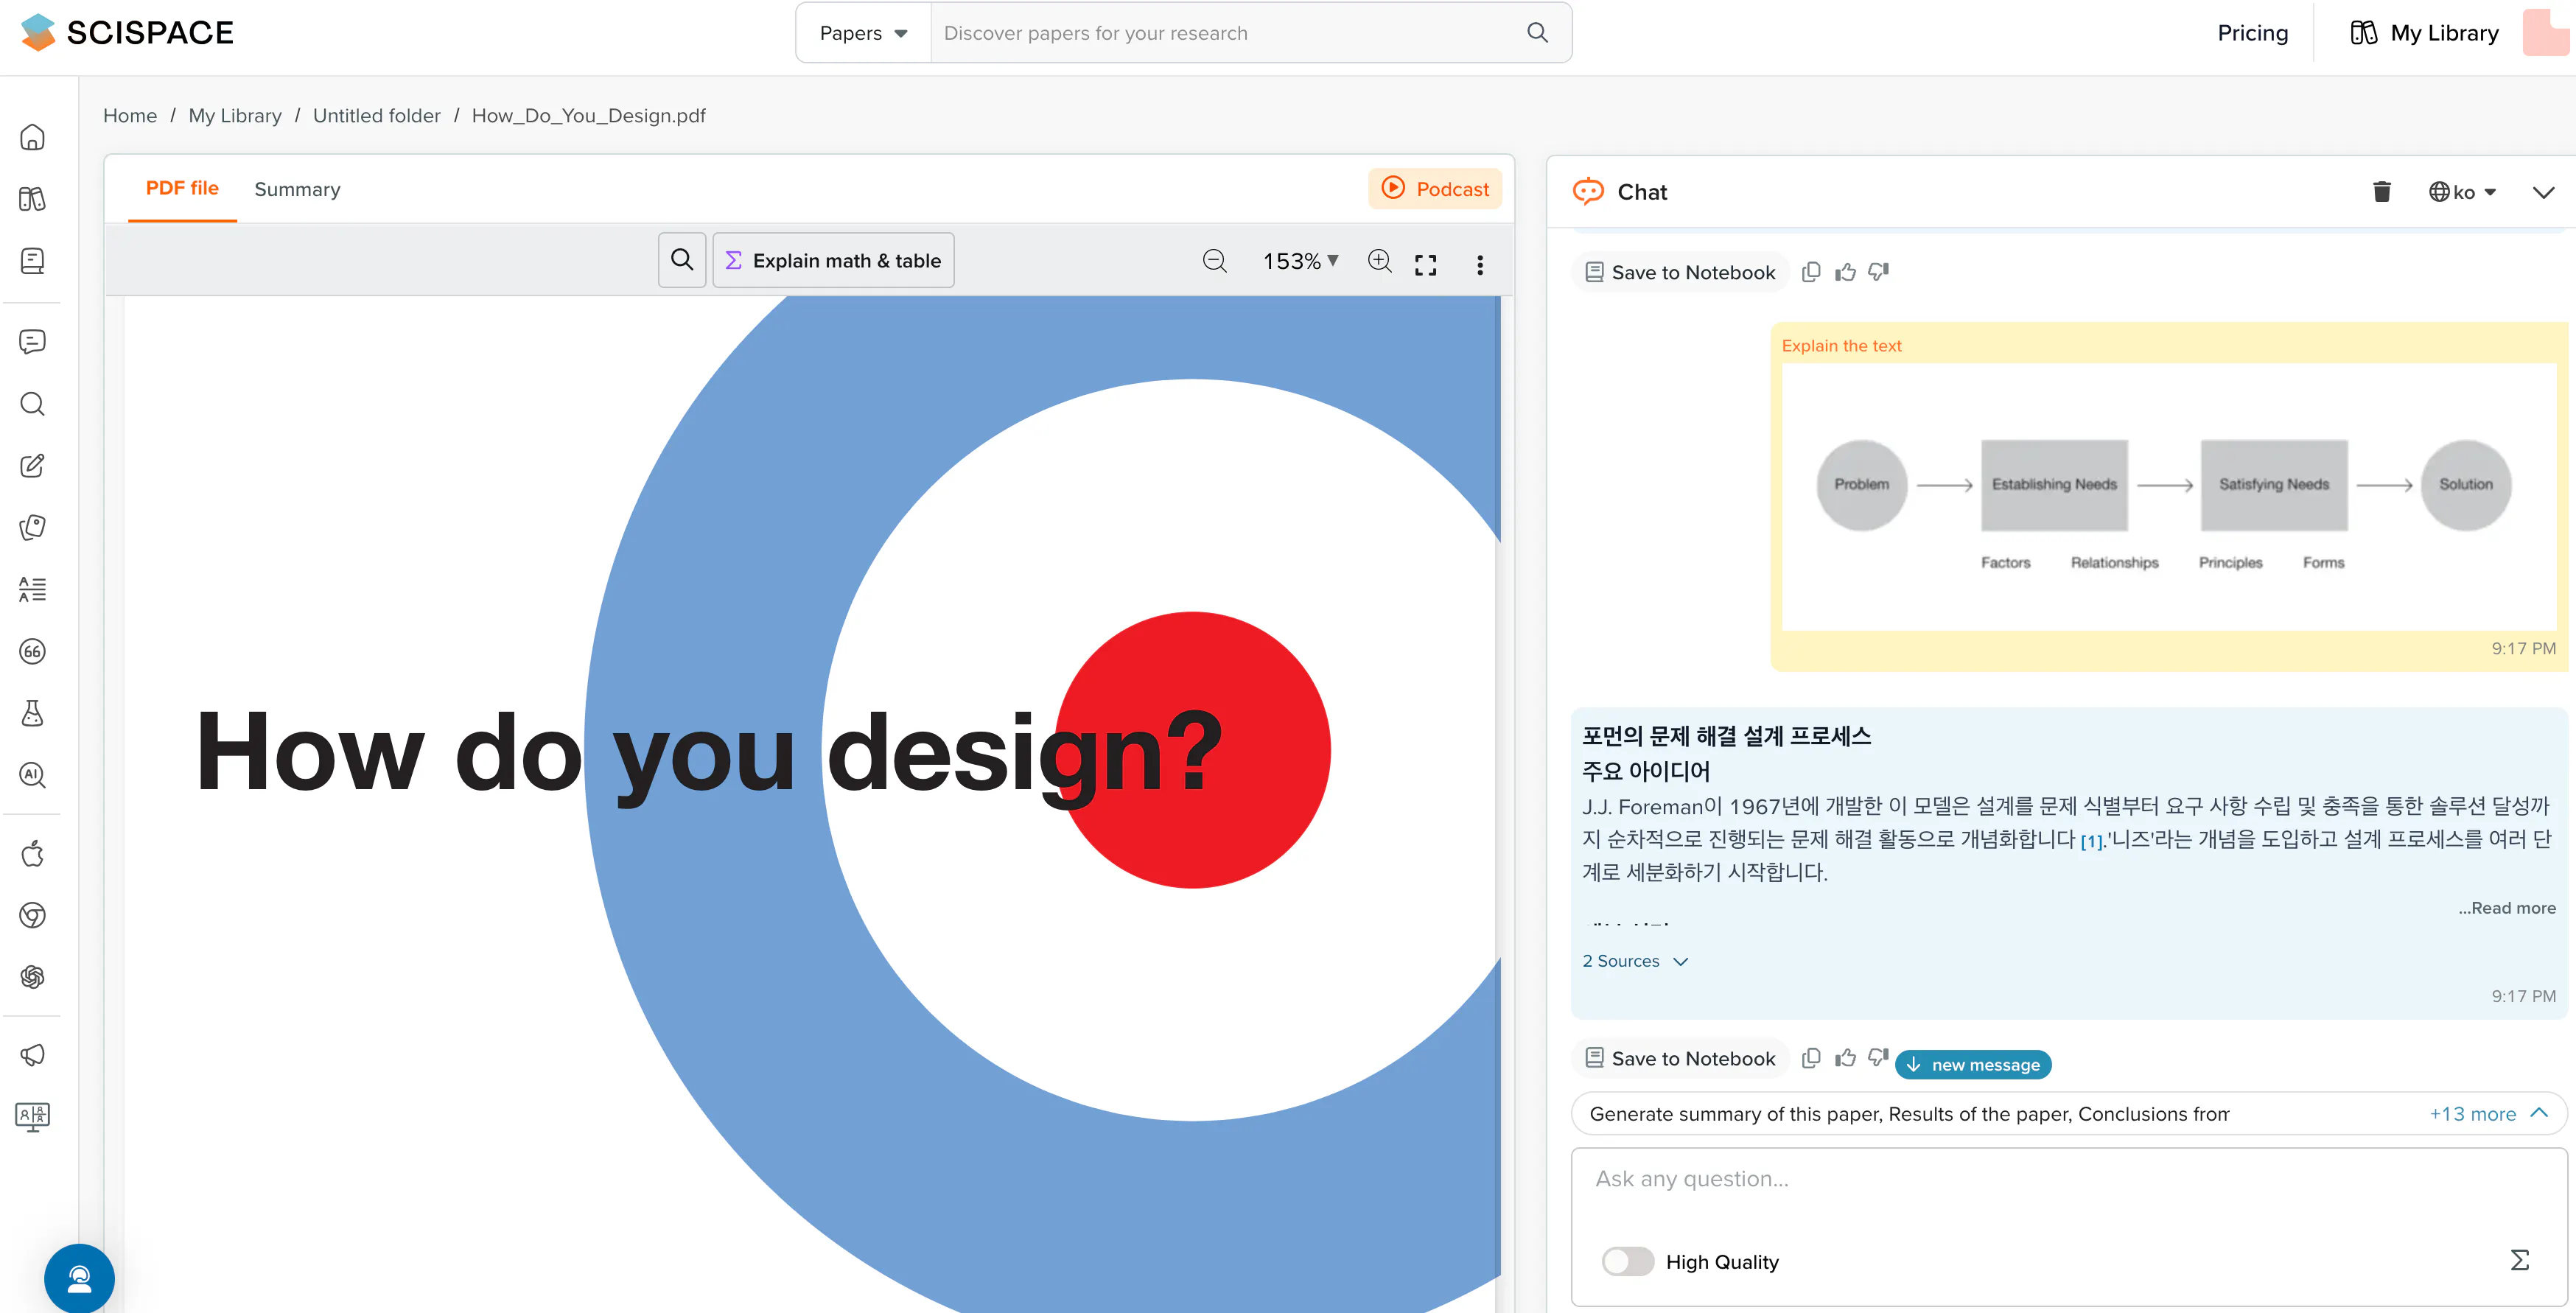
Task: Open the citation quote tool in the sidebar
Action: (32, 652)
